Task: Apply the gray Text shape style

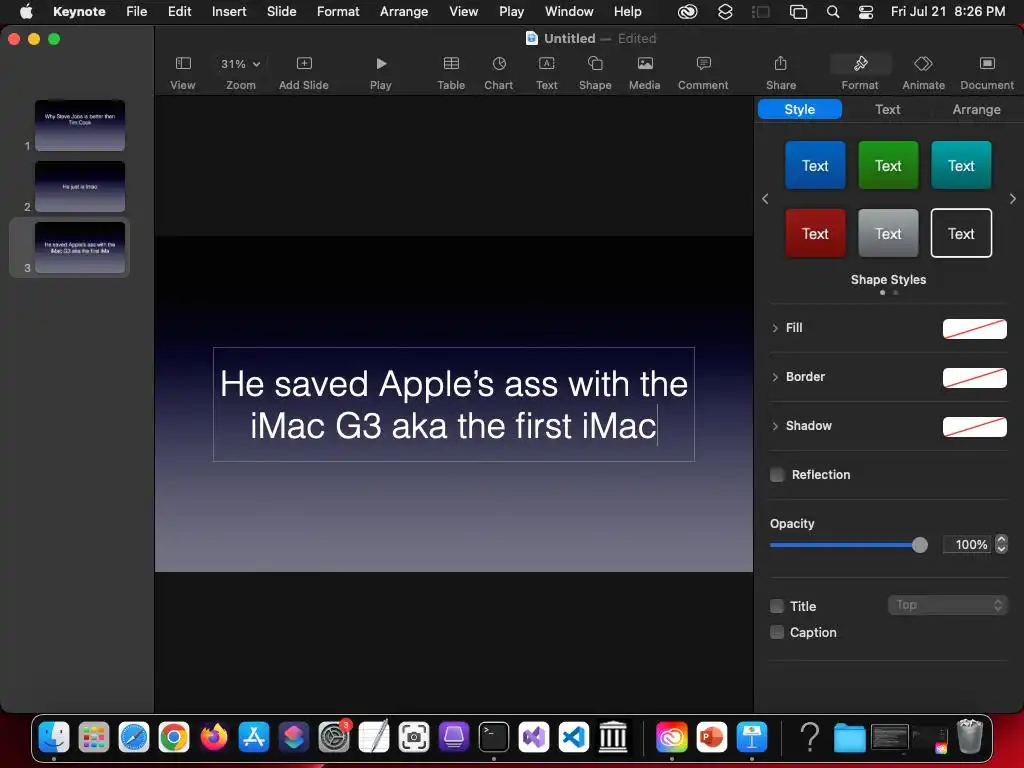Action: click(x=888, y=233)
